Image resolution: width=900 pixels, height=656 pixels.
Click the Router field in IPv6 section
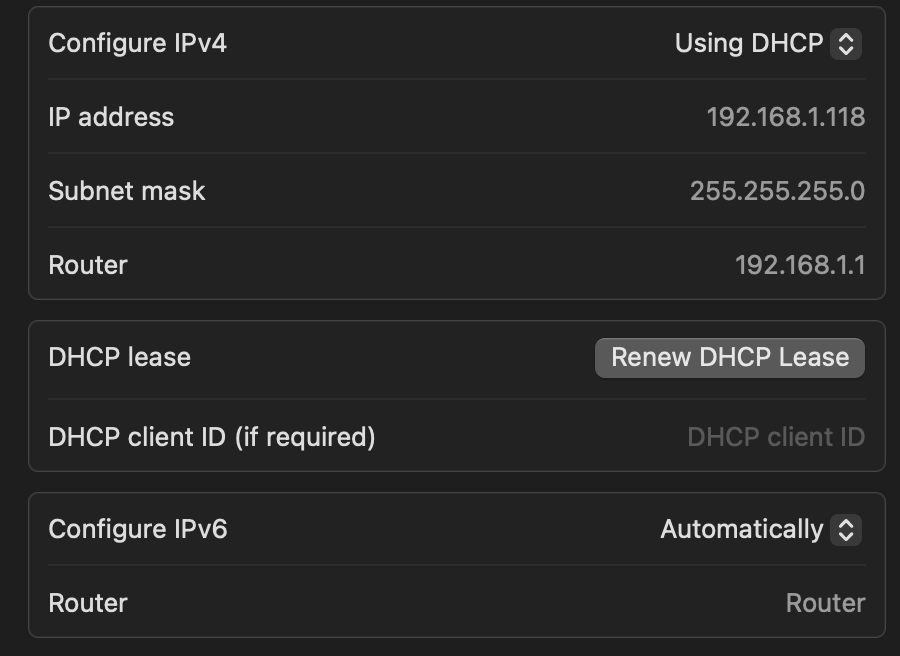tap(824, 603)
